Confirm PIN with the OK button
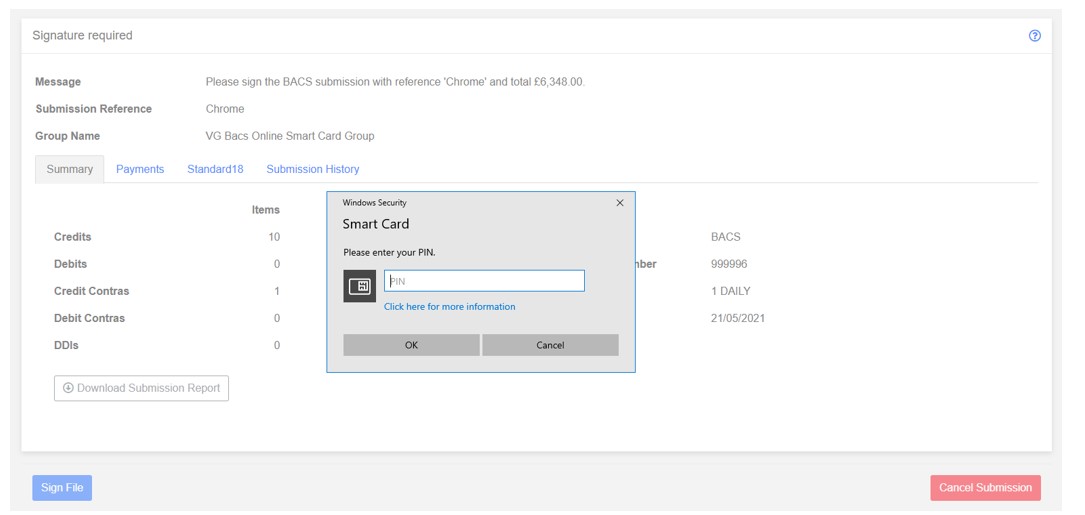This screenshot has height=515, width=1085. 411,345
